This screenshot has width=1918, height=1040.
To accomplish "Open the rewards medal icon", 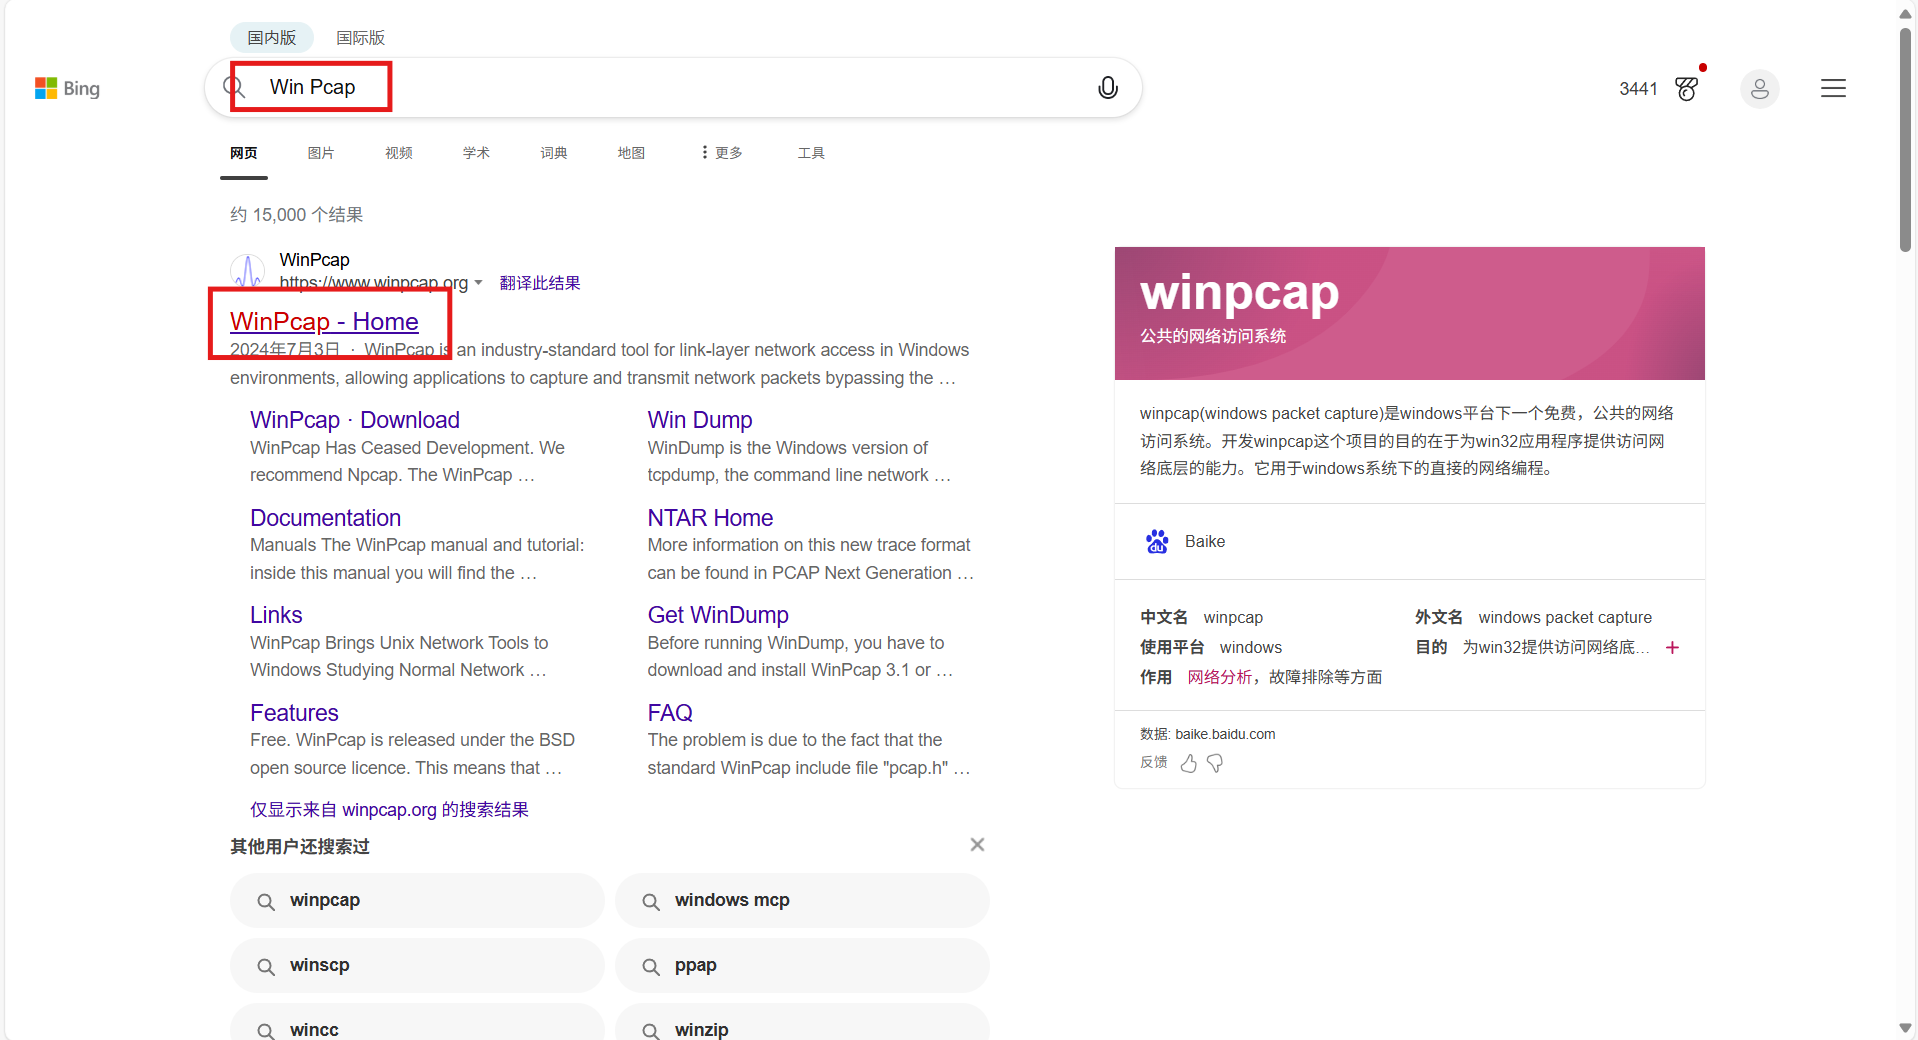I will click(1687, 89).
